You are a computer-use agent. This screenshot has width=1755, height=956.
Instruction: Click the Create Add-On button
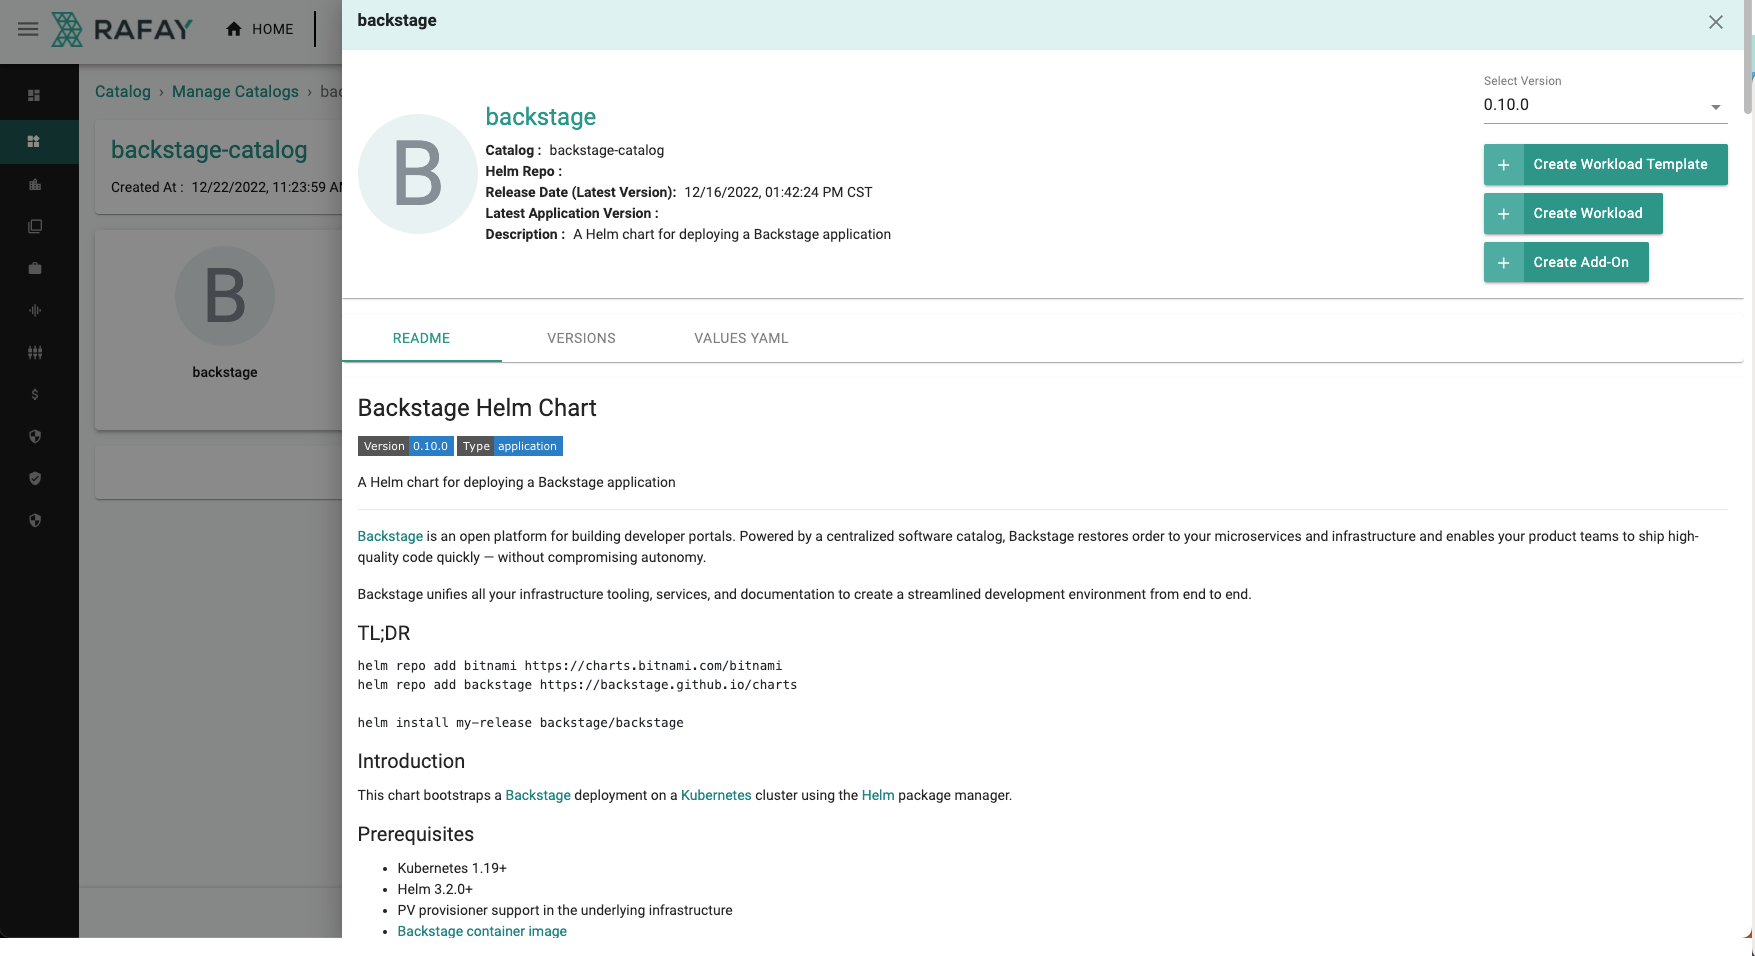(x=1566, y=262)
